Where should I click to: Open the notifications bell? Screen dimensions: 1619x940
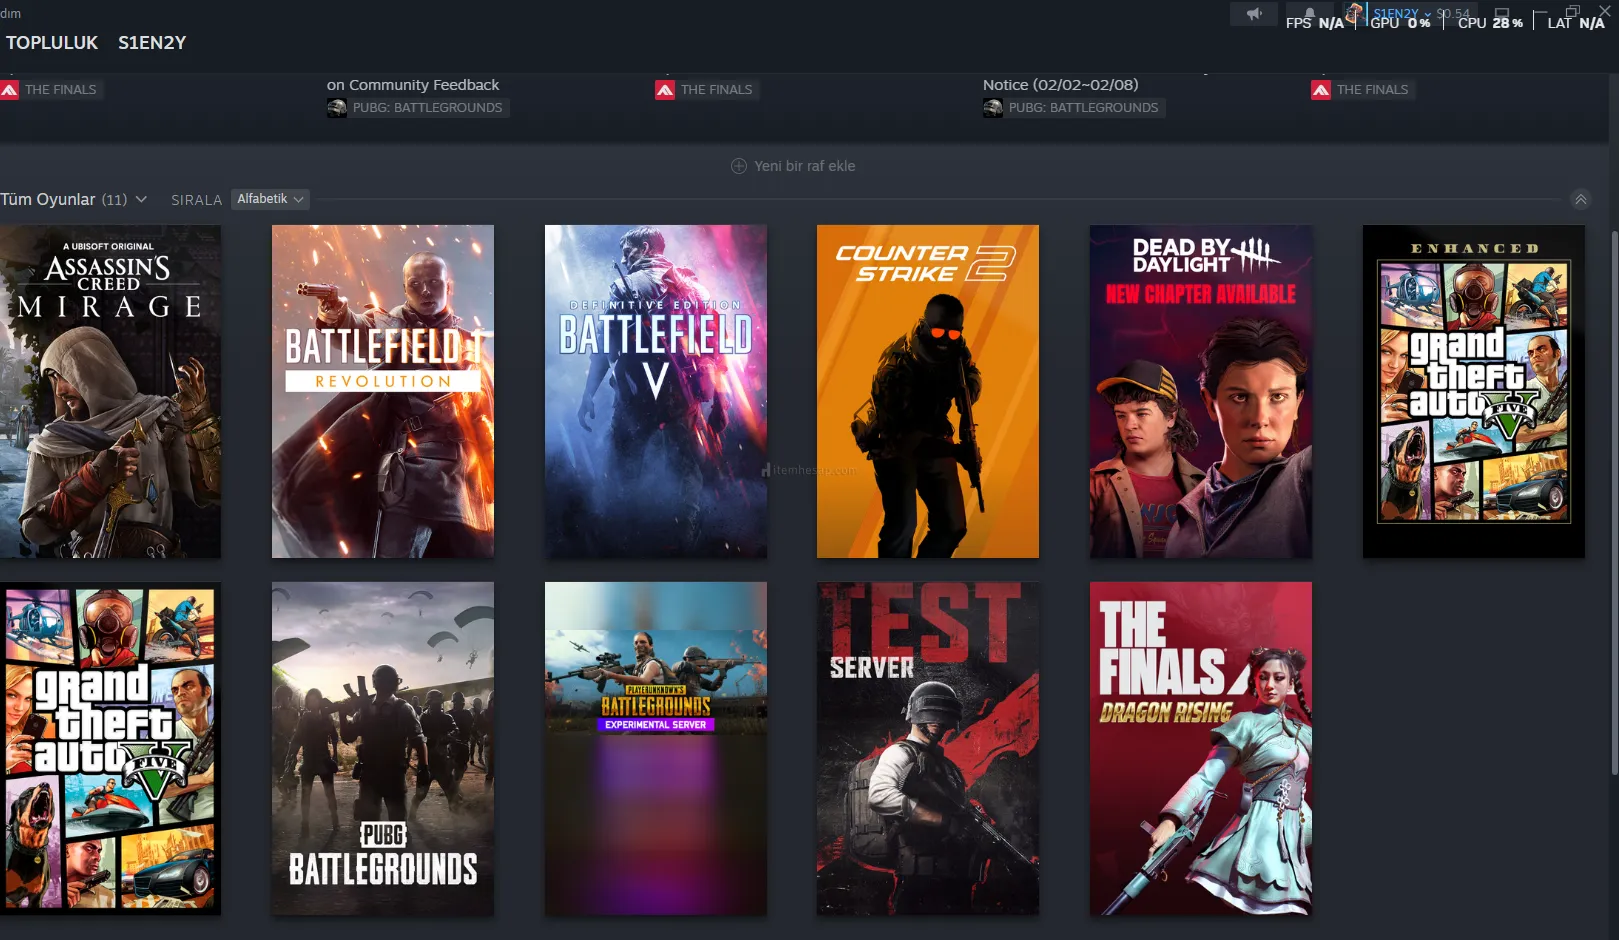coord(1309,14)
